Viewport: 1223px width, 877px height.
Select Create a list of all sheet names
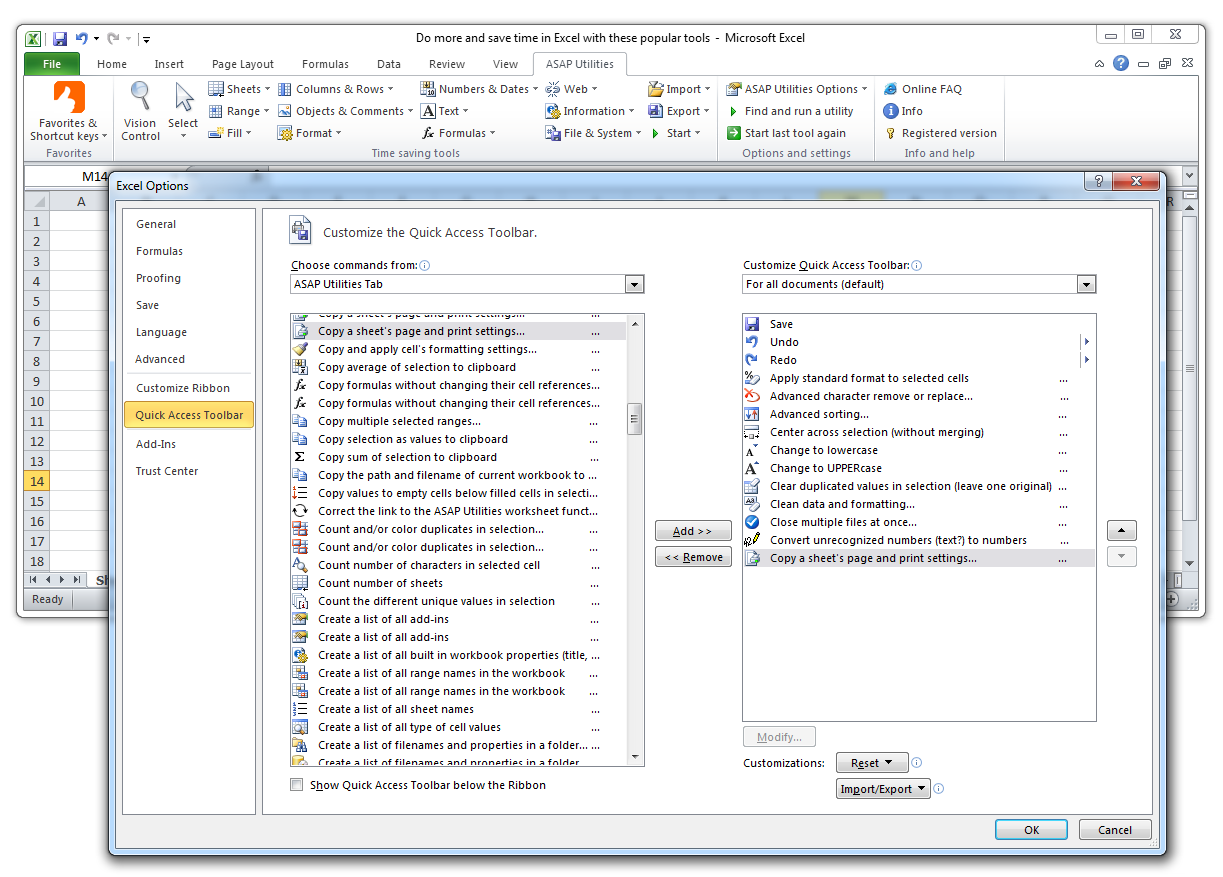458,709
